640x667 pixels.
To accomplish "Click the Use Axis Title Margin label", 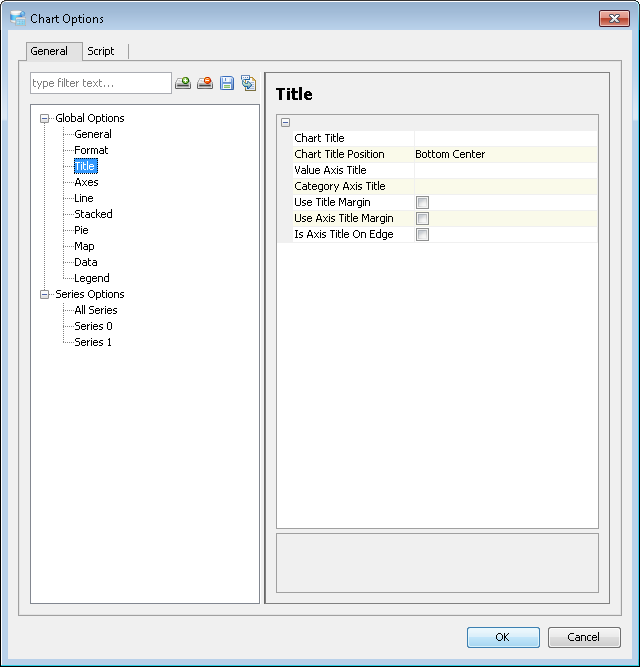I will [344, 218].
